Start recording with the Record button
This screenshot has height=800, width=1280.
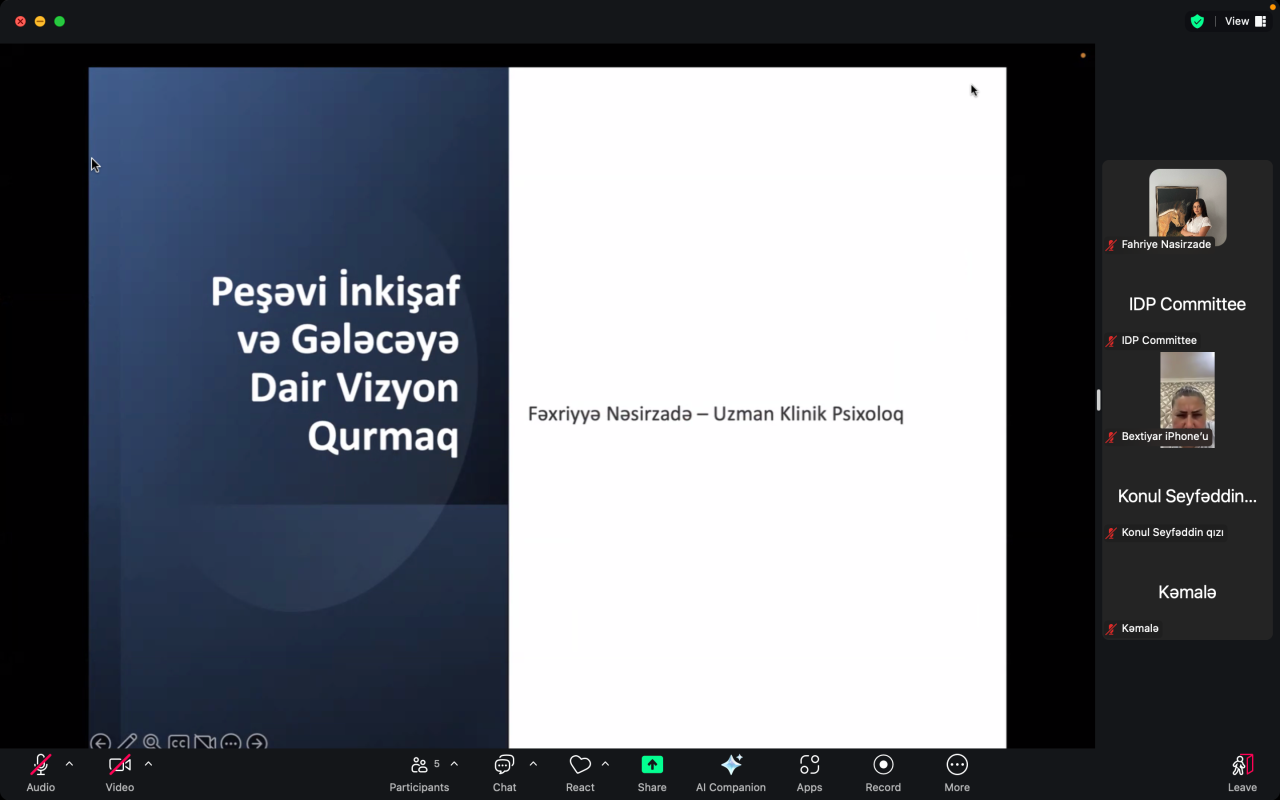tap(883, 772)
